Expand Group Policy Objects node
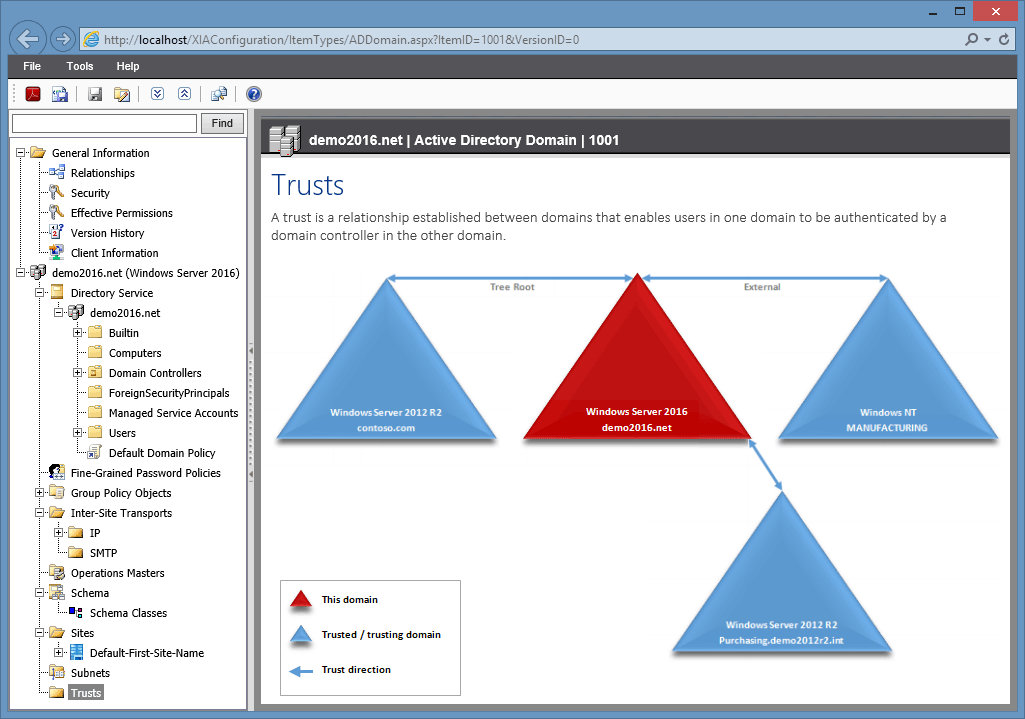 pyautogui.click(x=39, y=493)
